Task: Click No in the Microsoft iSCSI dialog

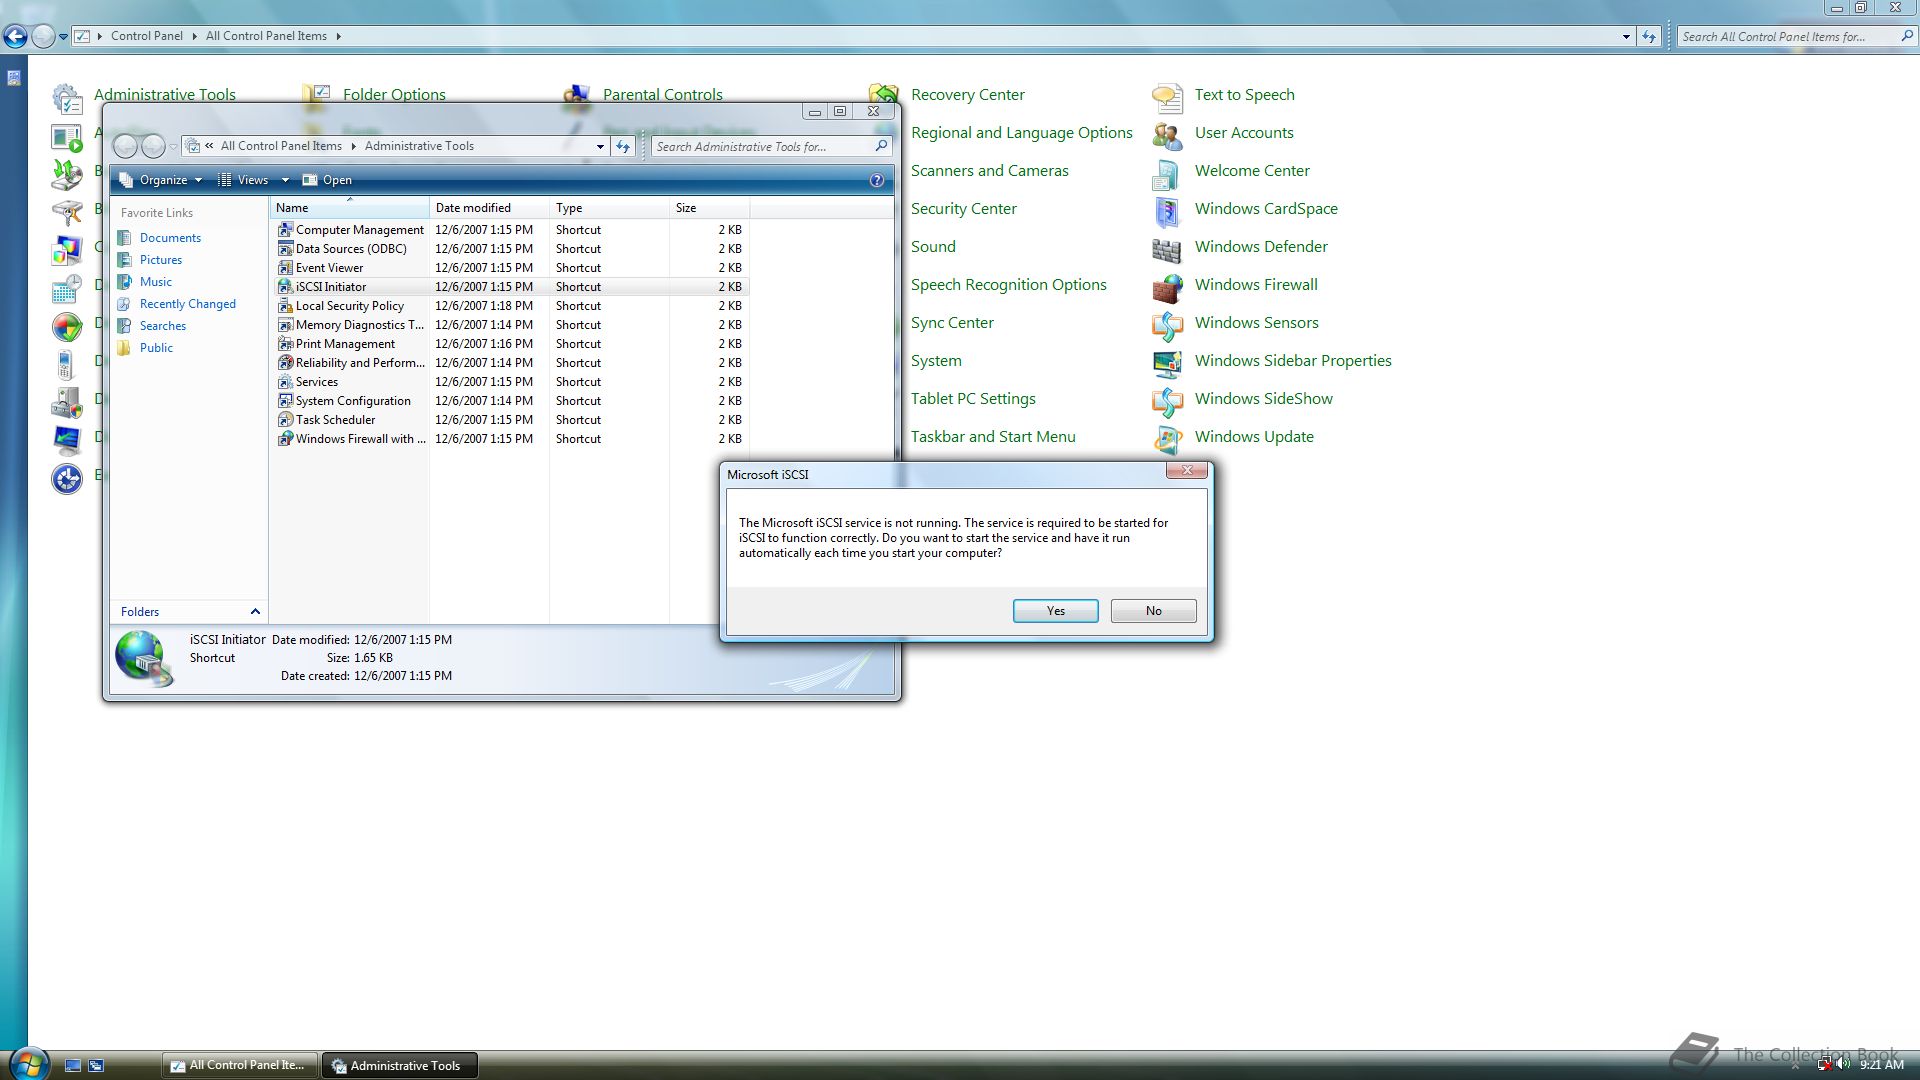Action: point(1153,611)
